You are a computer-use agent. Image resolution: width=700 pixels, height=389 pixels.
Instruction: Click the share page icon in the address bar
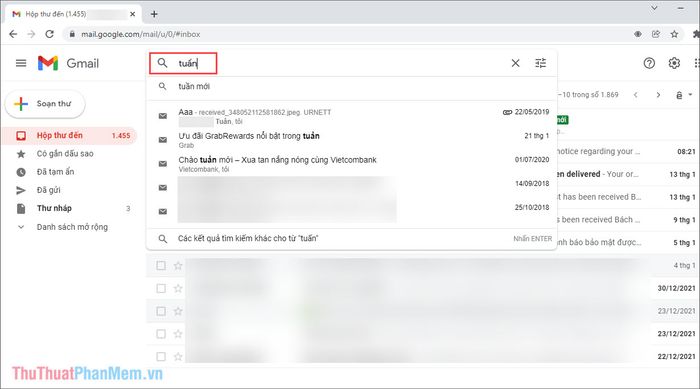tap(656, 34)
